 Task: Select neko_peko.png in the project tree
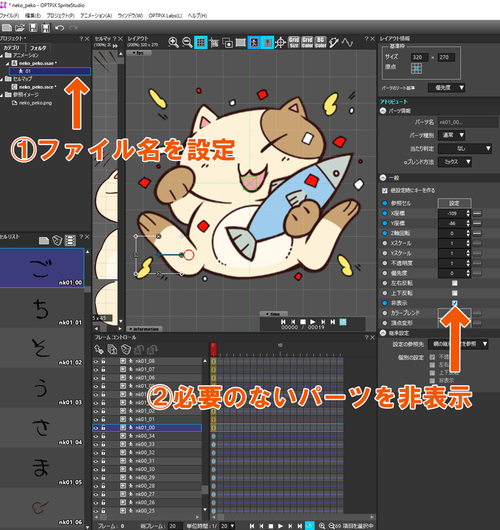[35, 103]
